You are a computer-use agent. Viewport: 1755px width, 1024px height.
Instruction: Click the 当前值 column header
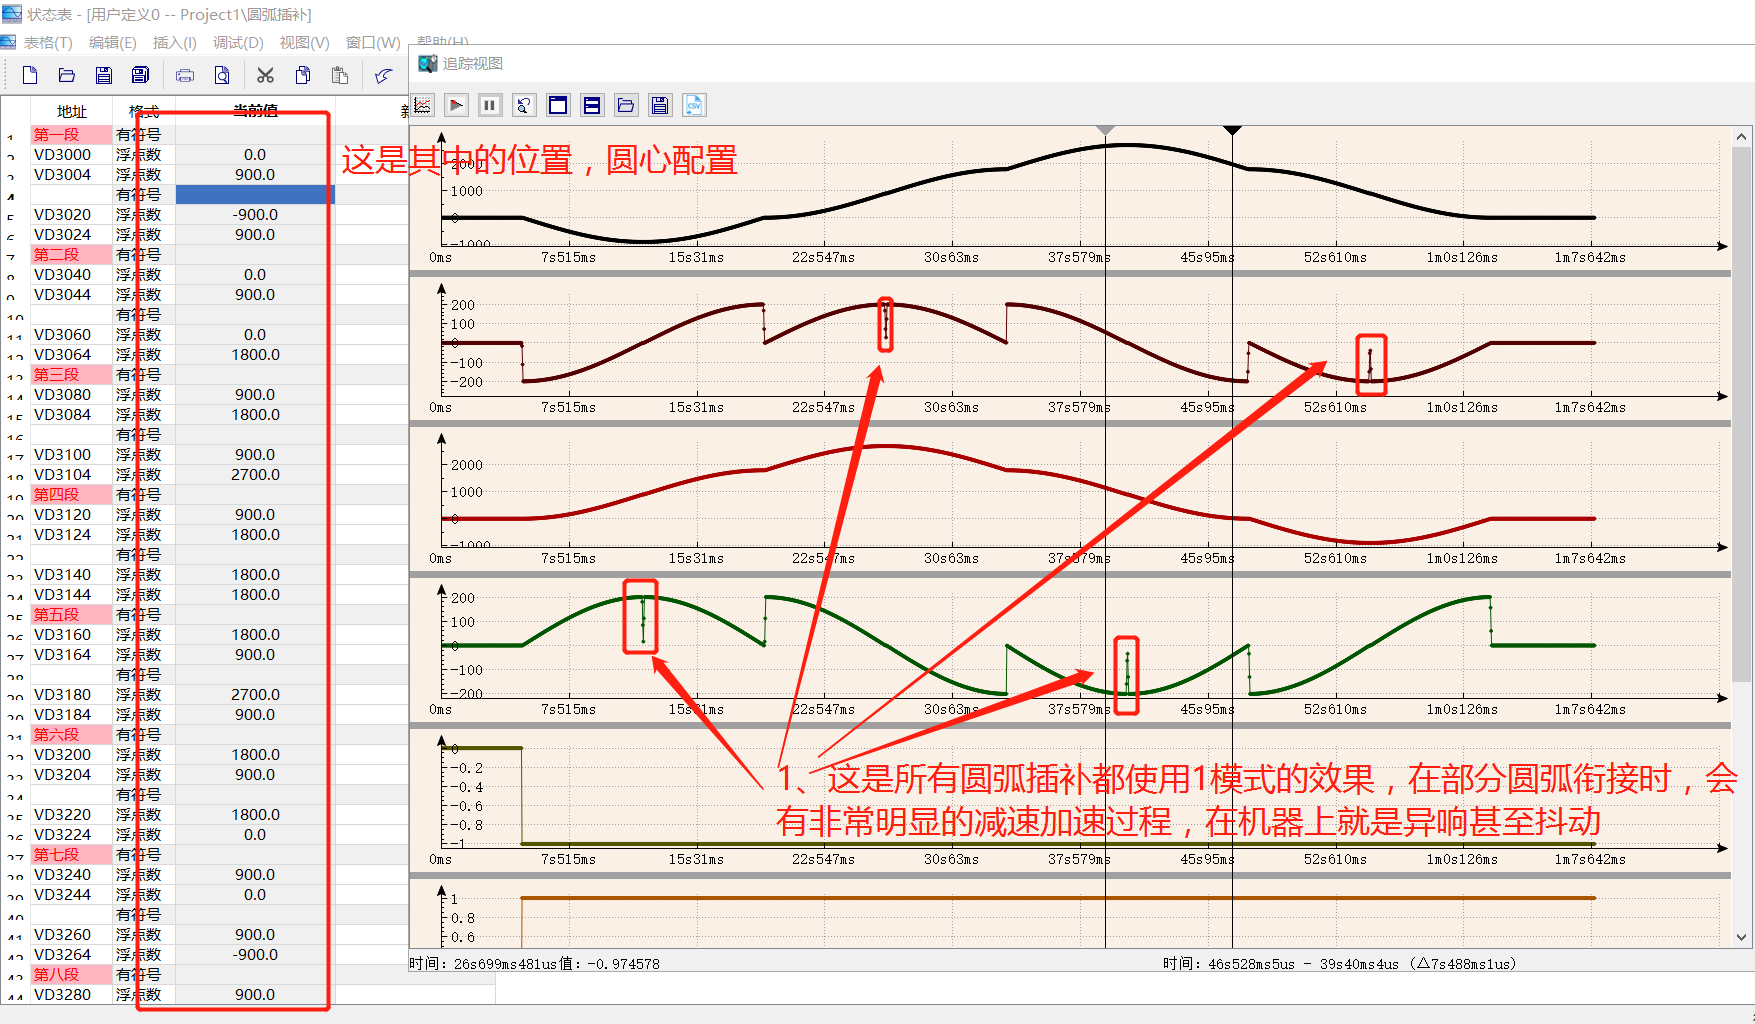pyautogui.click(x=255, y=111)
